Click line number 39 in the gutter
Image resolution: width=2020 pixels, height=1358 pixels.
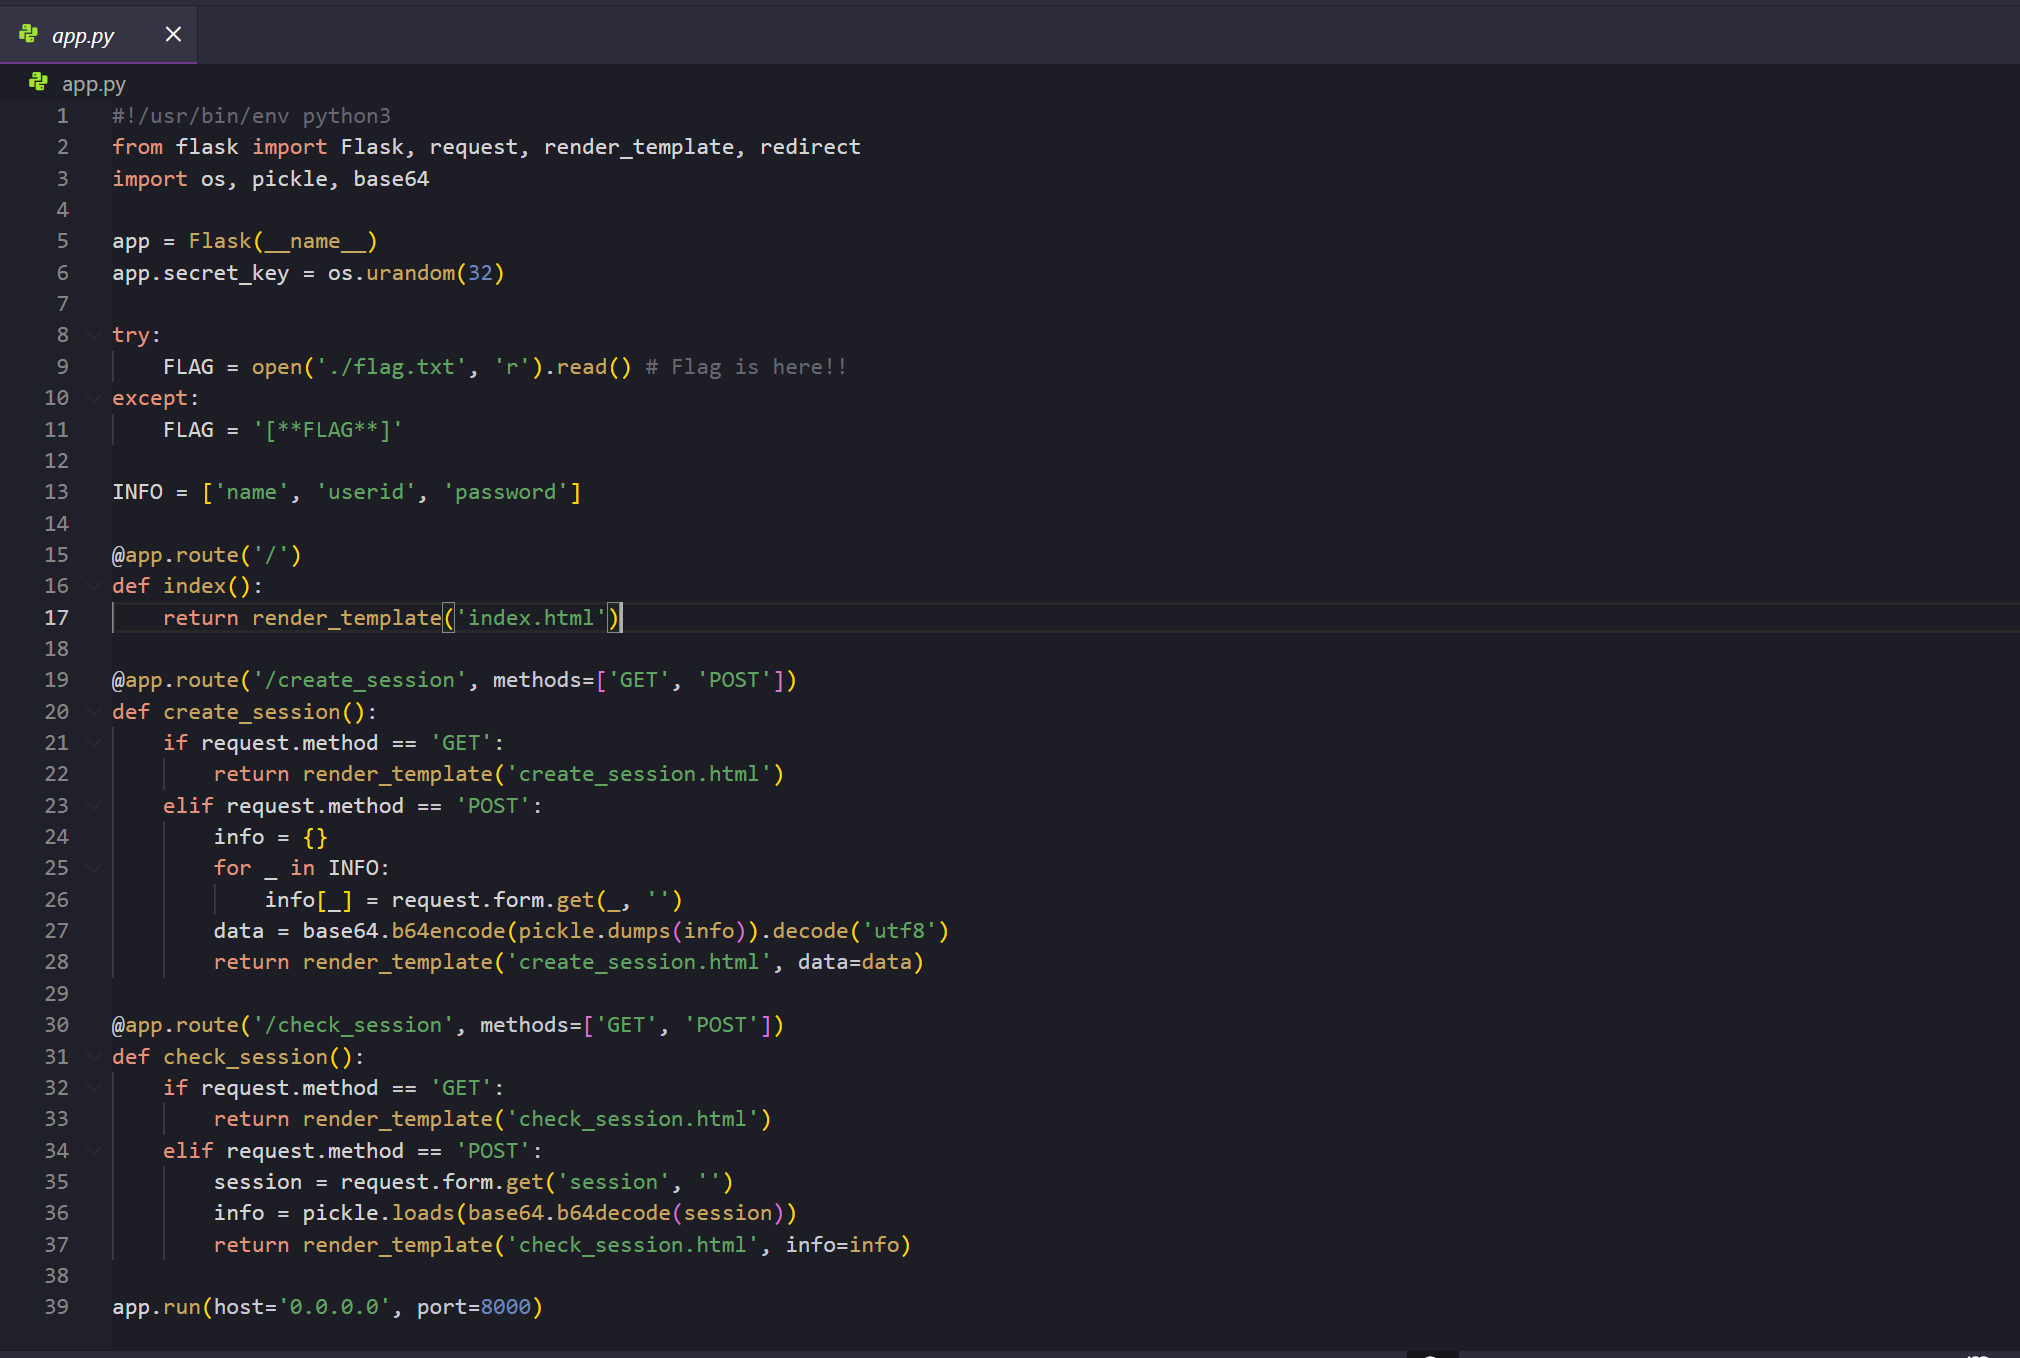coord(57,1307)
